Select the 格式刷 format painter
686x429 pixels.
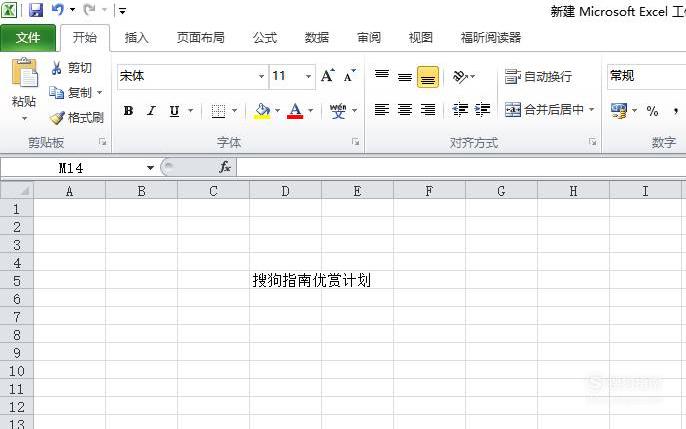(x=77, y=117)
